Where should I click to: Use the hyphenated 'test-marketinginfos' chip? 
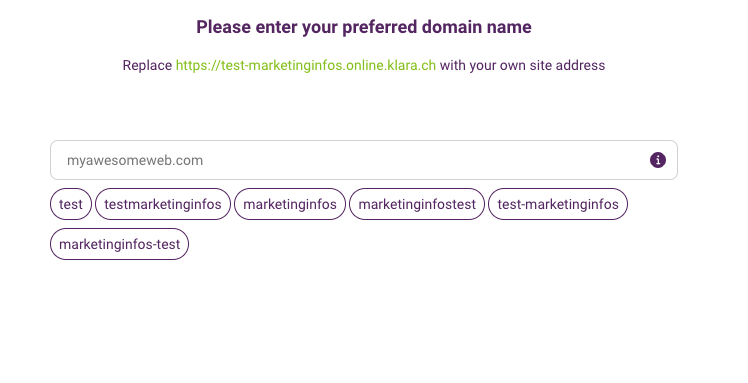point(558,204)
